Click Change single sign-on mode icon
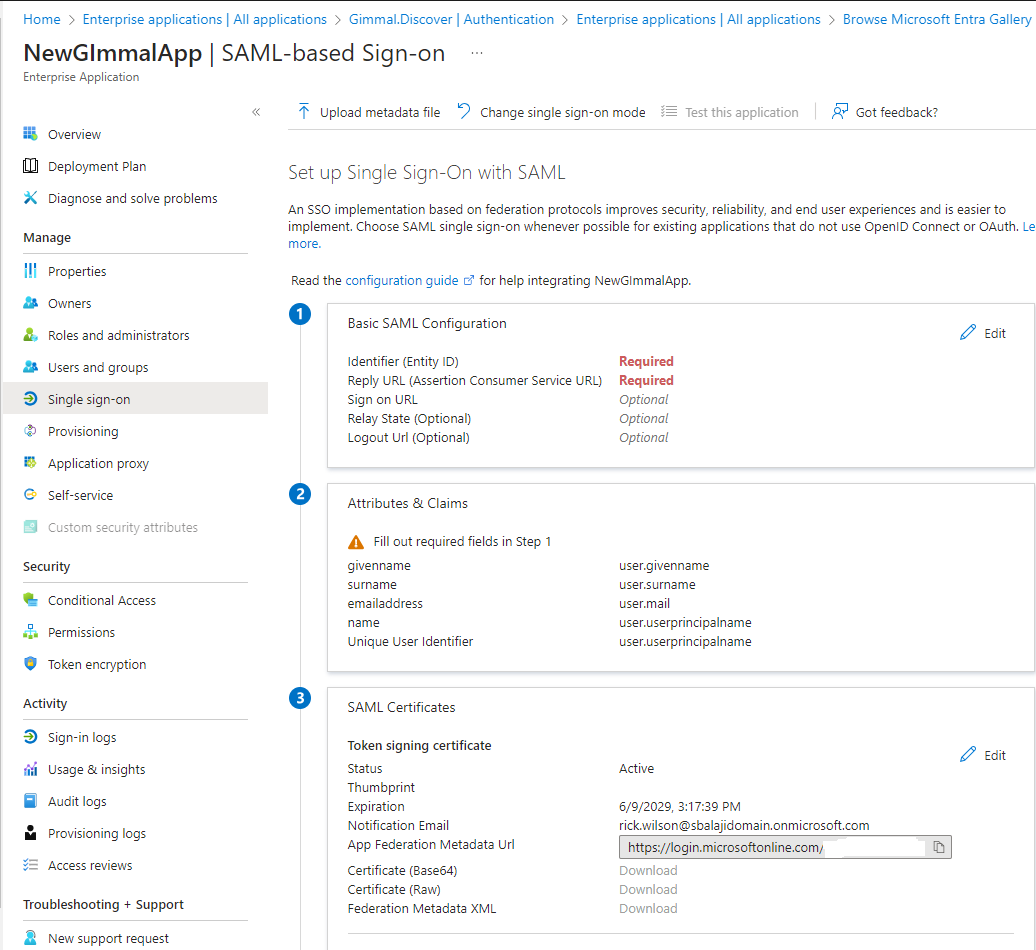The image size is (1036, 950). coord(464,112)
